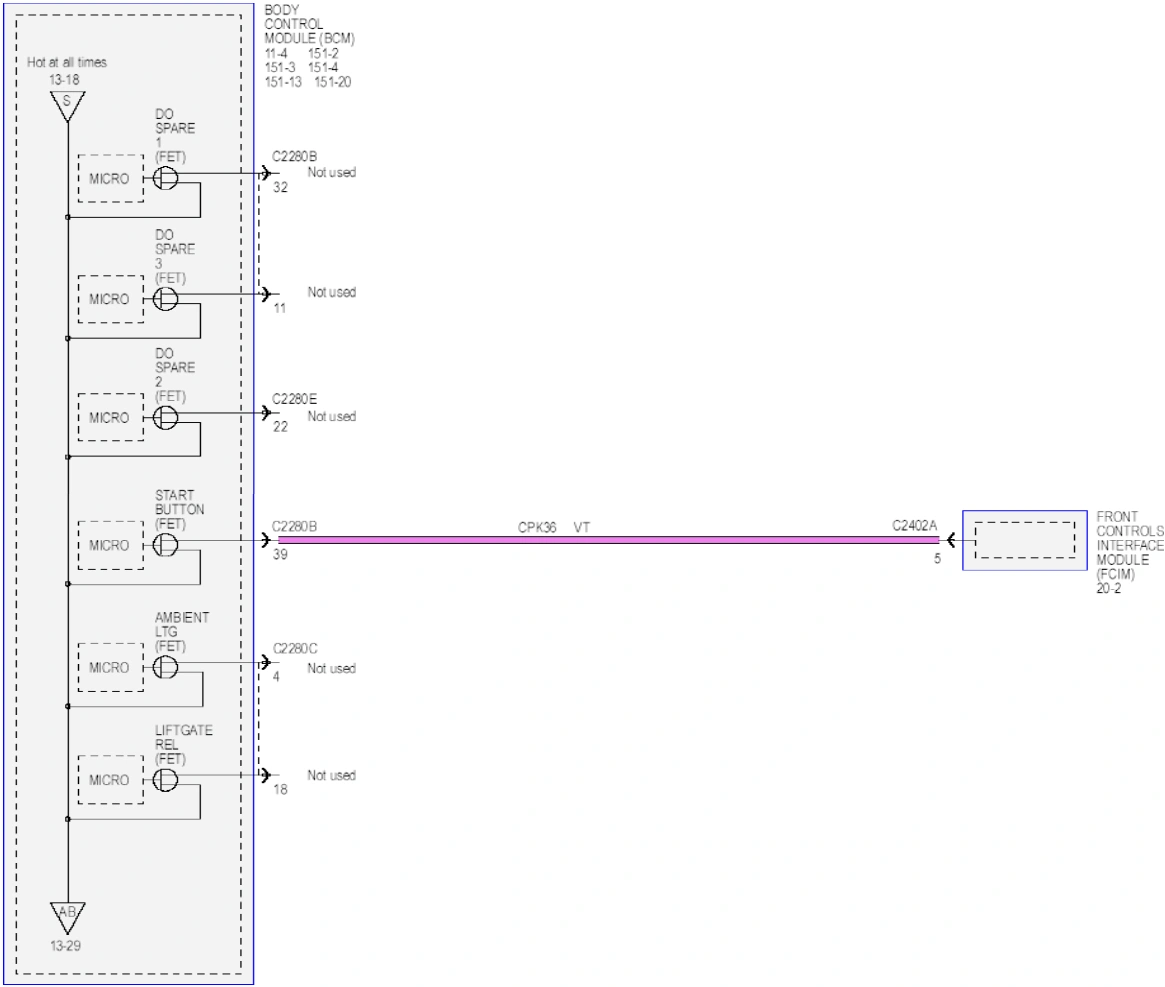Image resolution: width=1165 pixels, height=987 pixels.
Task: Click the MICRO box beside AMBIENT LTG
Action: (111, 667)
